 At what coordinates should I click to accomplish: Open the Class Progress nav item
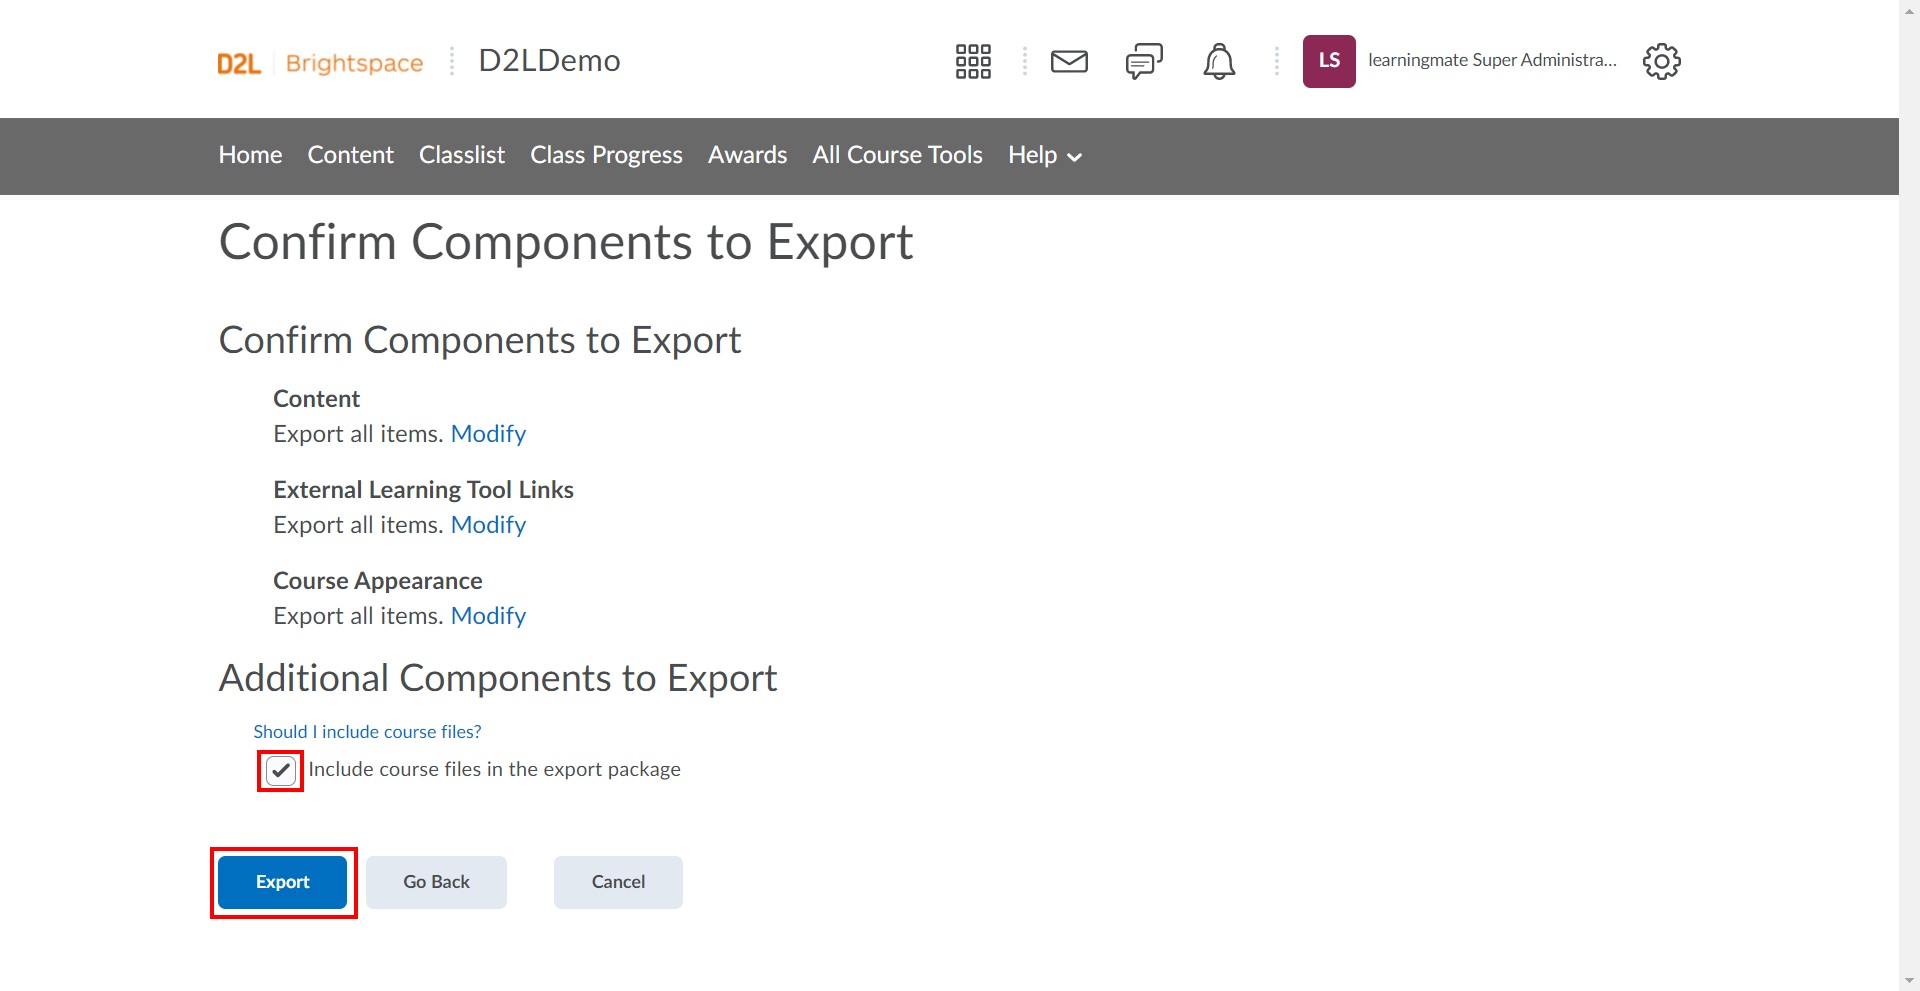point(606,155)
